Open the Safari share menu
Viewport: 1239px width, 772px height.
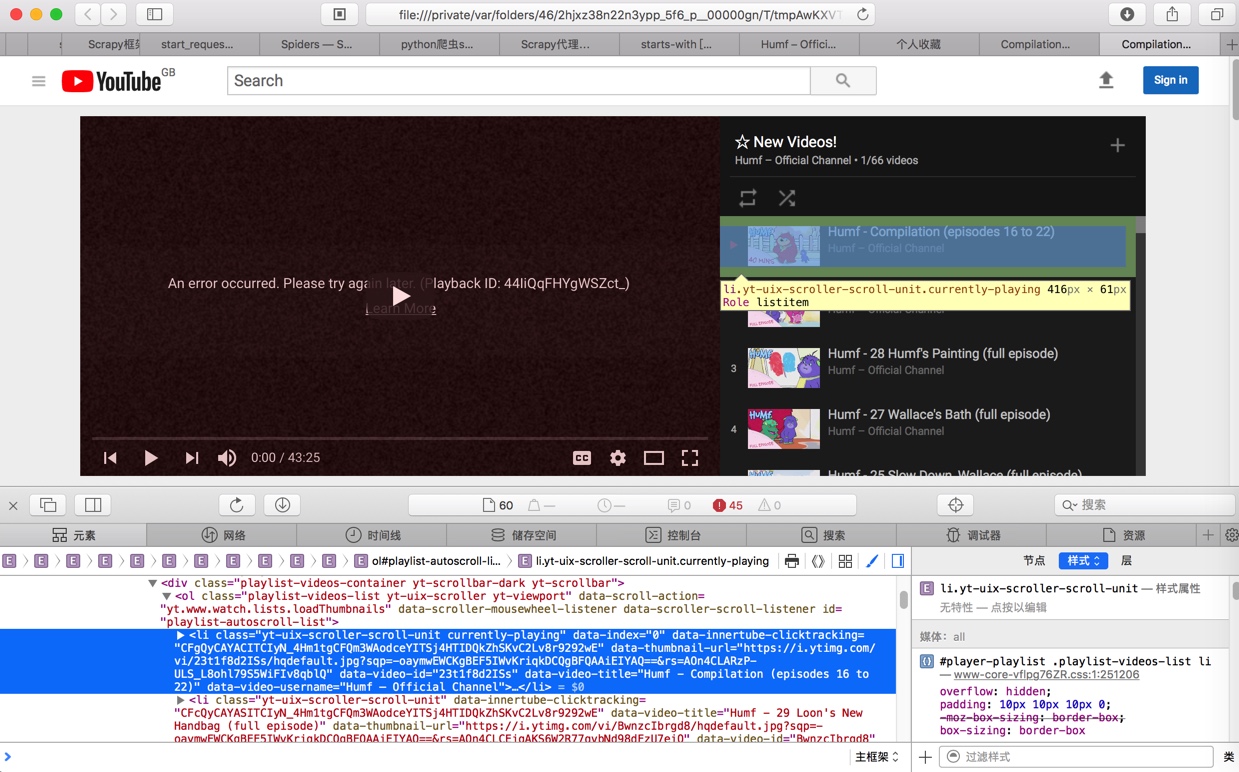1172,14
